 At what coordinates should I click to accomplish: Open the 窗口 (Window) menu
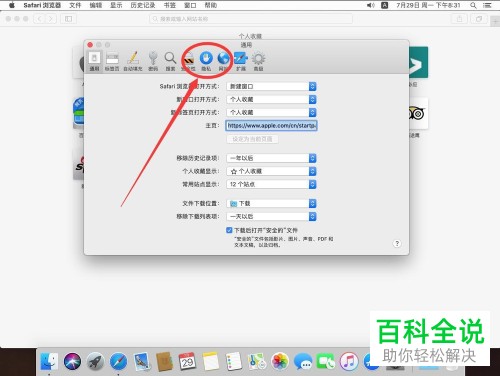(x=190, y=5)
